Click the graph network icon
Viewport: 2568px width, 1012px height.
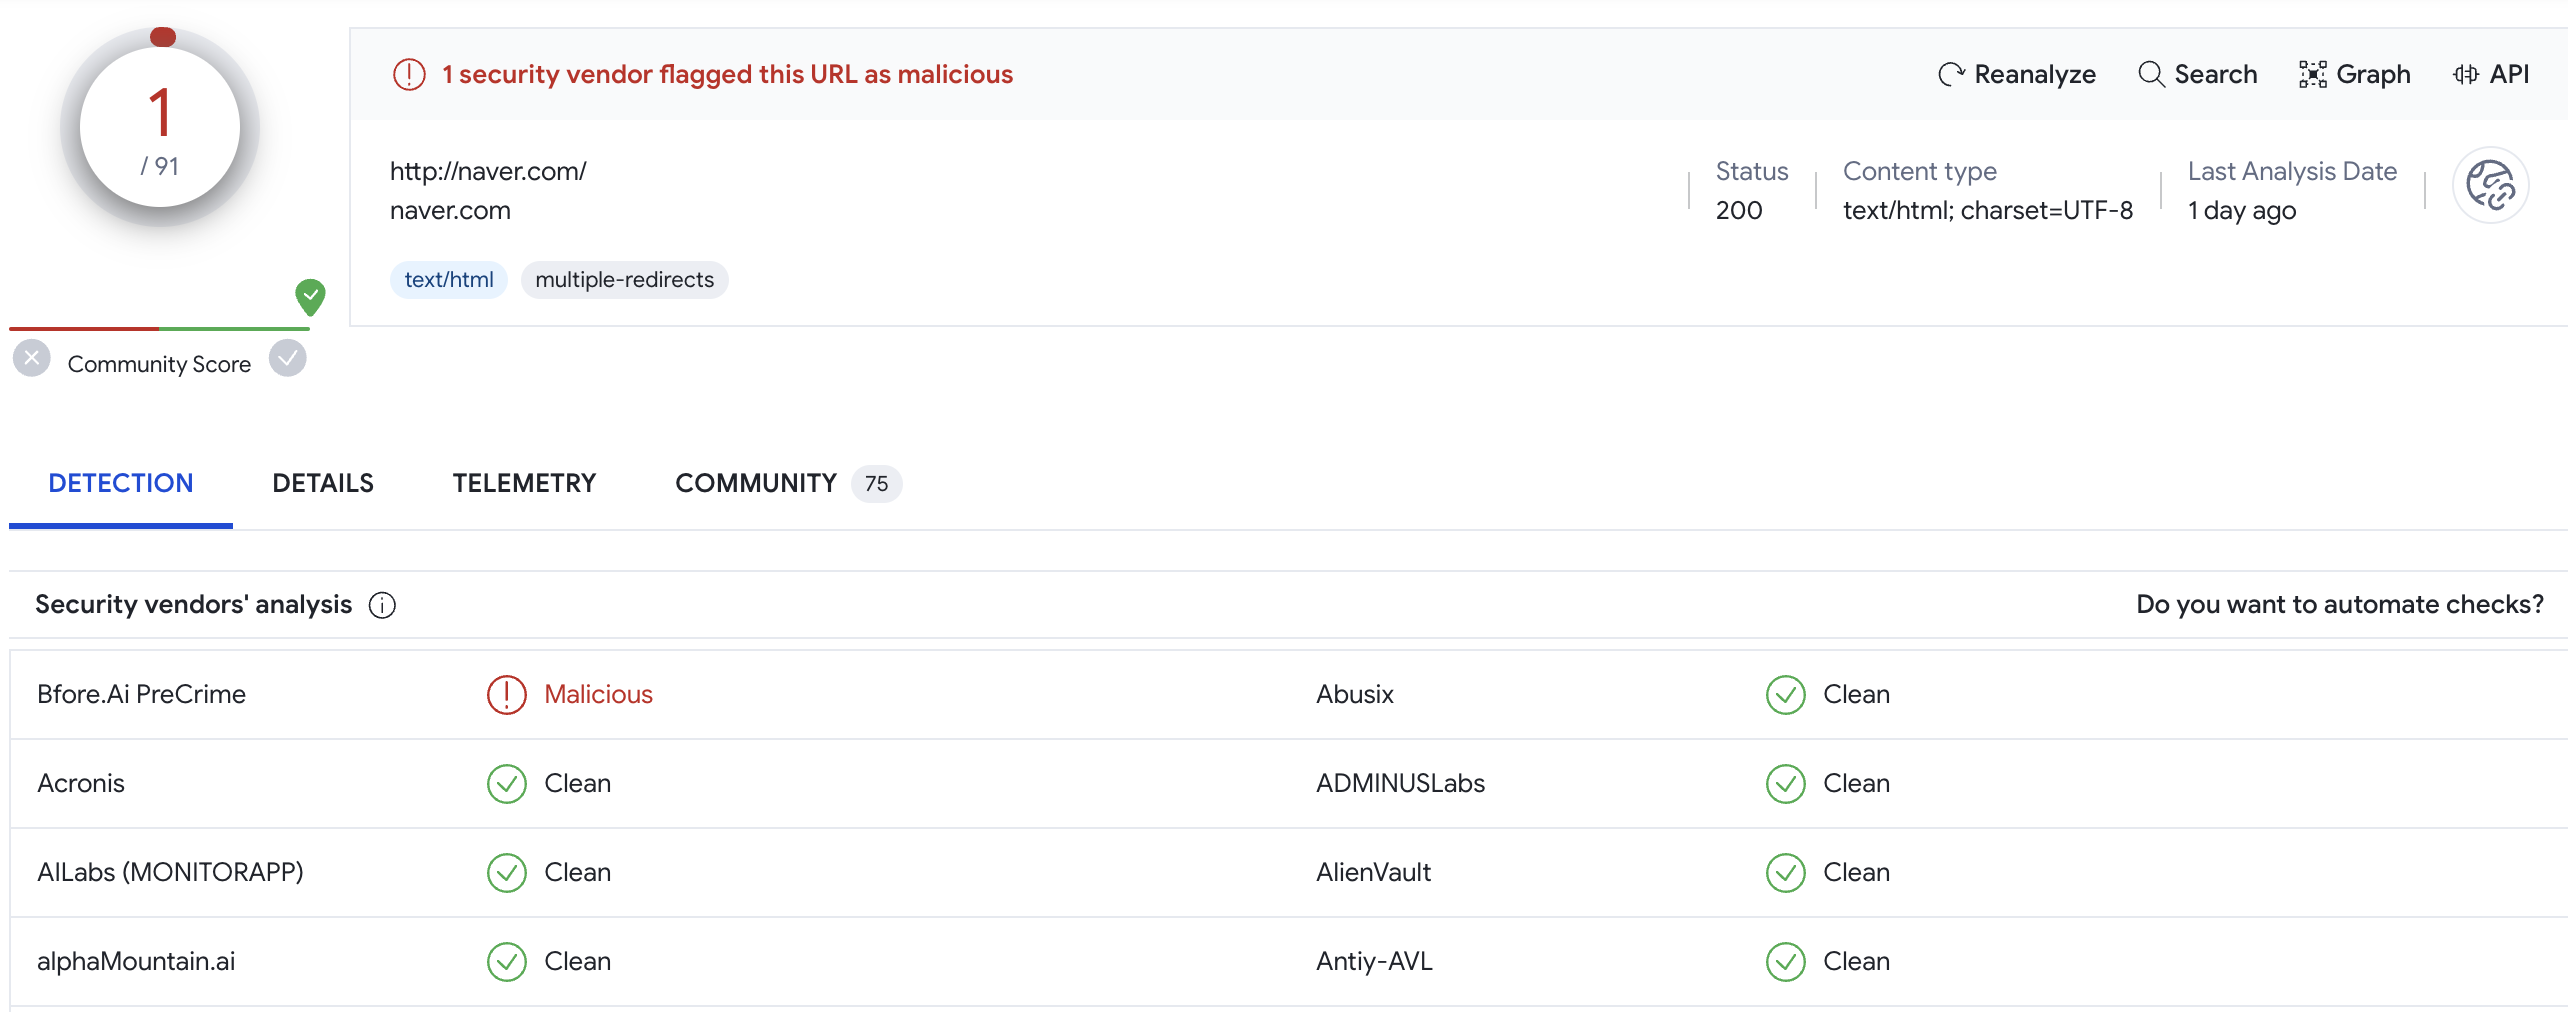coord(2312,74)
